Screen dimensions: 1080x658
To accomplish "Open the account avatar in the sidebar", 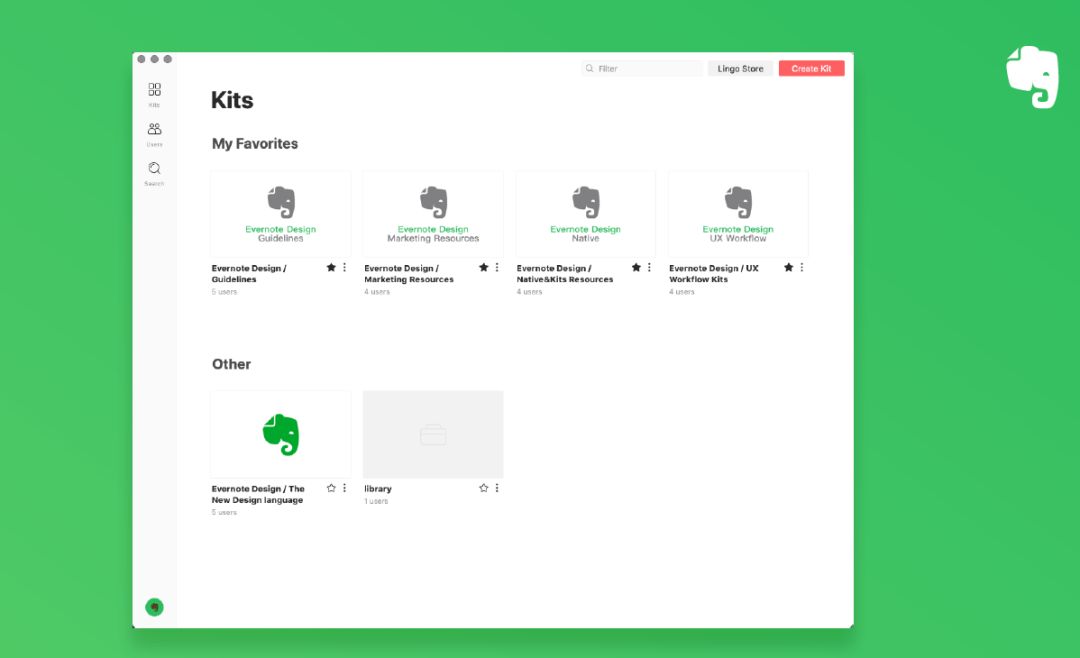I will [x=154, y=607].
